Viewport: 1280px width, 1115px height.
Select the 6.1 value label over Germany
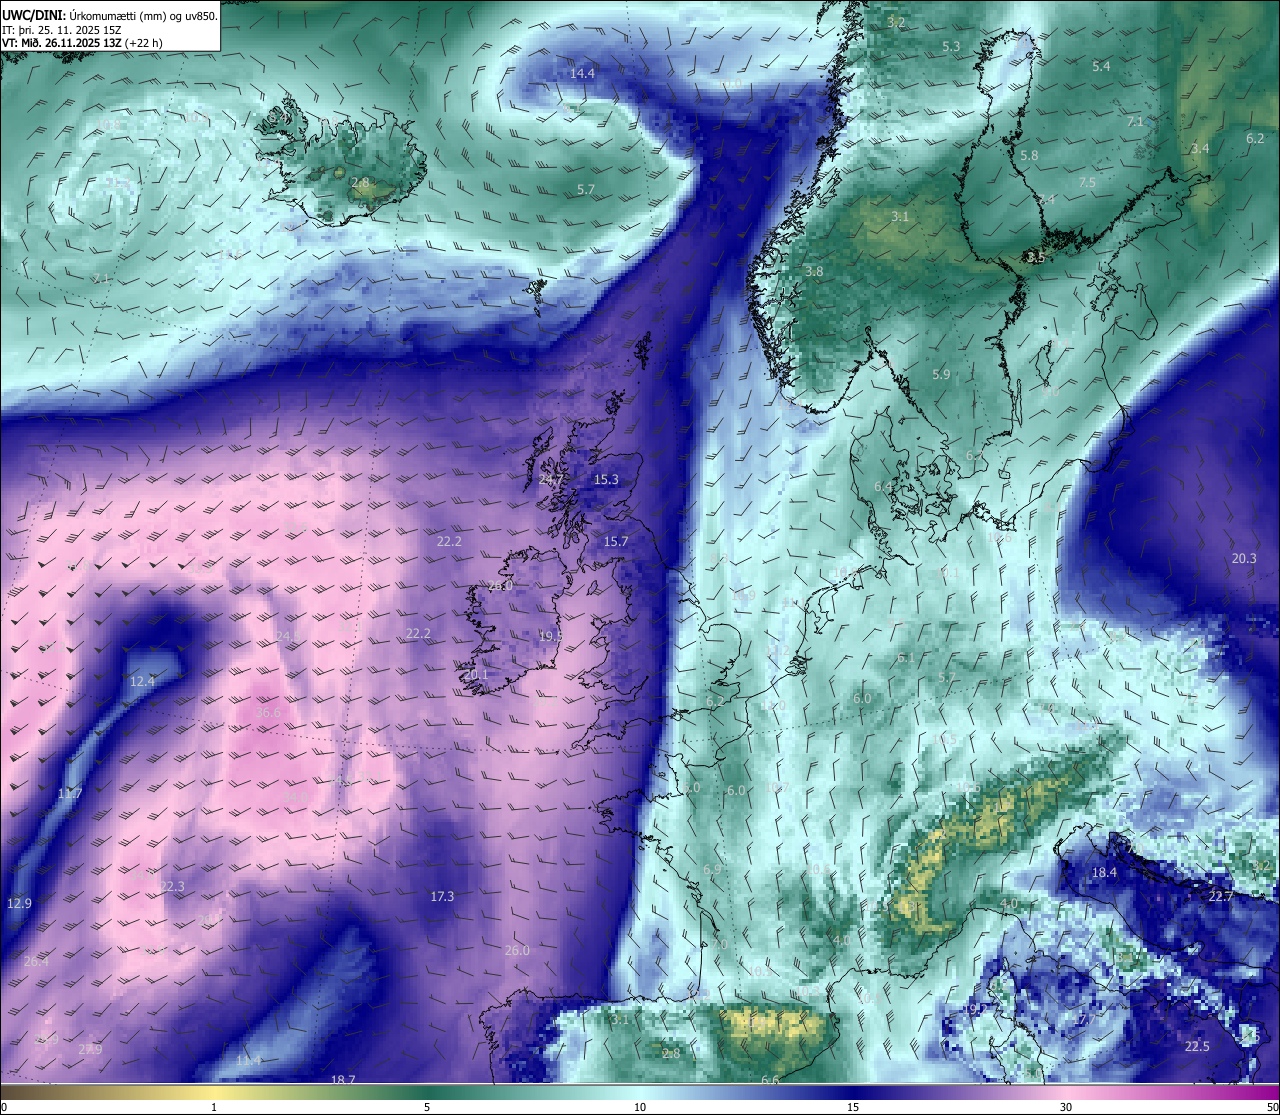point(906,658)
